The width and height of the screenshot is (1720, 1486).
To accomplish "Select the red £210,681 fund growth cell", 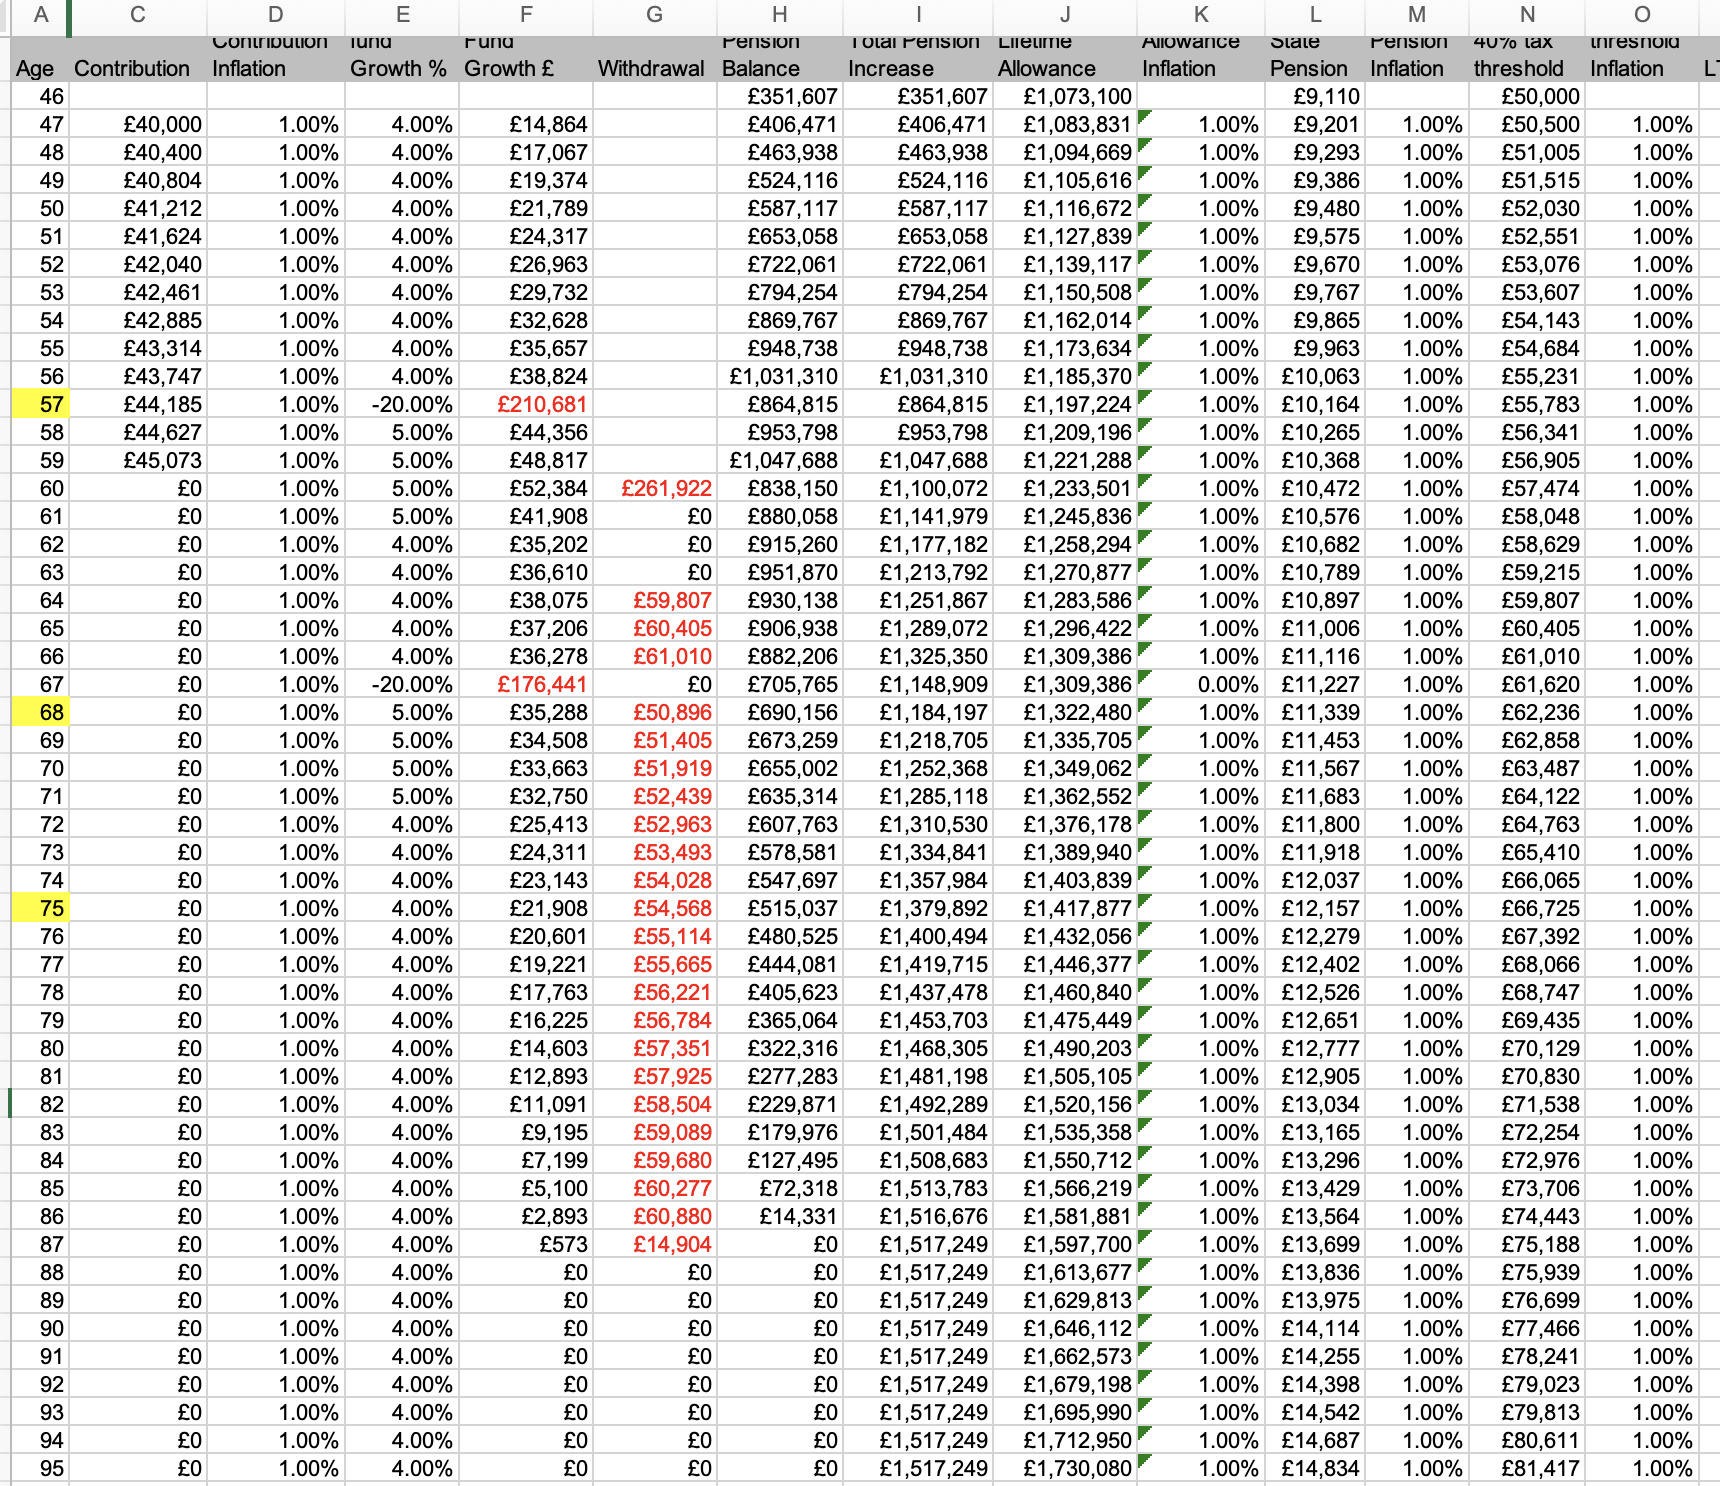I will pos(527,405).
